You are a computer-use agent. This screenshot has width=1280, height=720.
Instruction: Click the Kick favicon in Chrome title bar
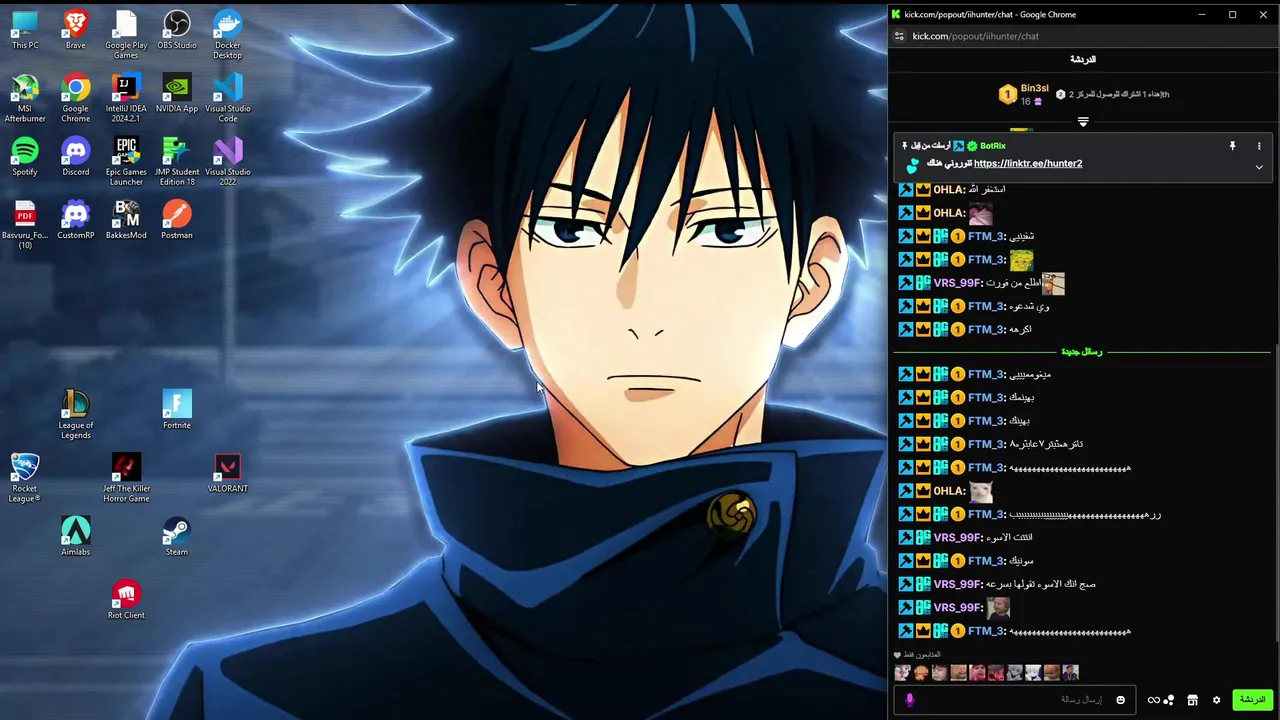pos(896,14)
